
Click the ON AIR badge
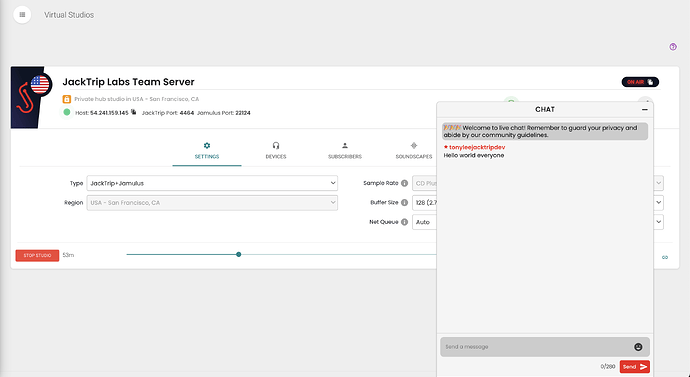pyautogui.click(x=640, y=82)
